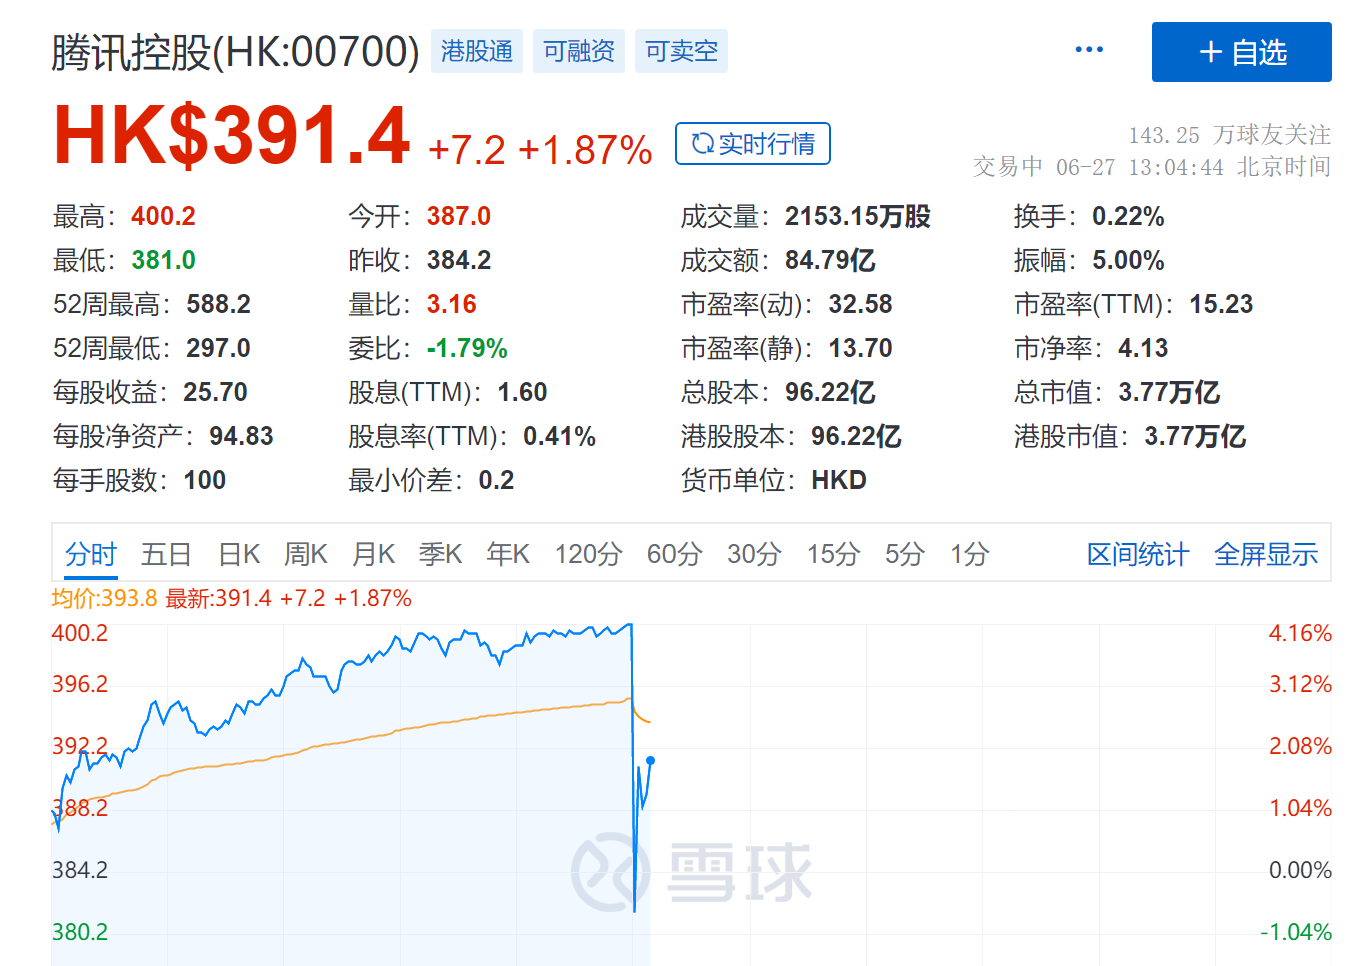The height and width of the screenshot is (966, 1348).
Task: Click the 委比 value -1.79%
Action: pyautogui.click(x=467, y=348)
